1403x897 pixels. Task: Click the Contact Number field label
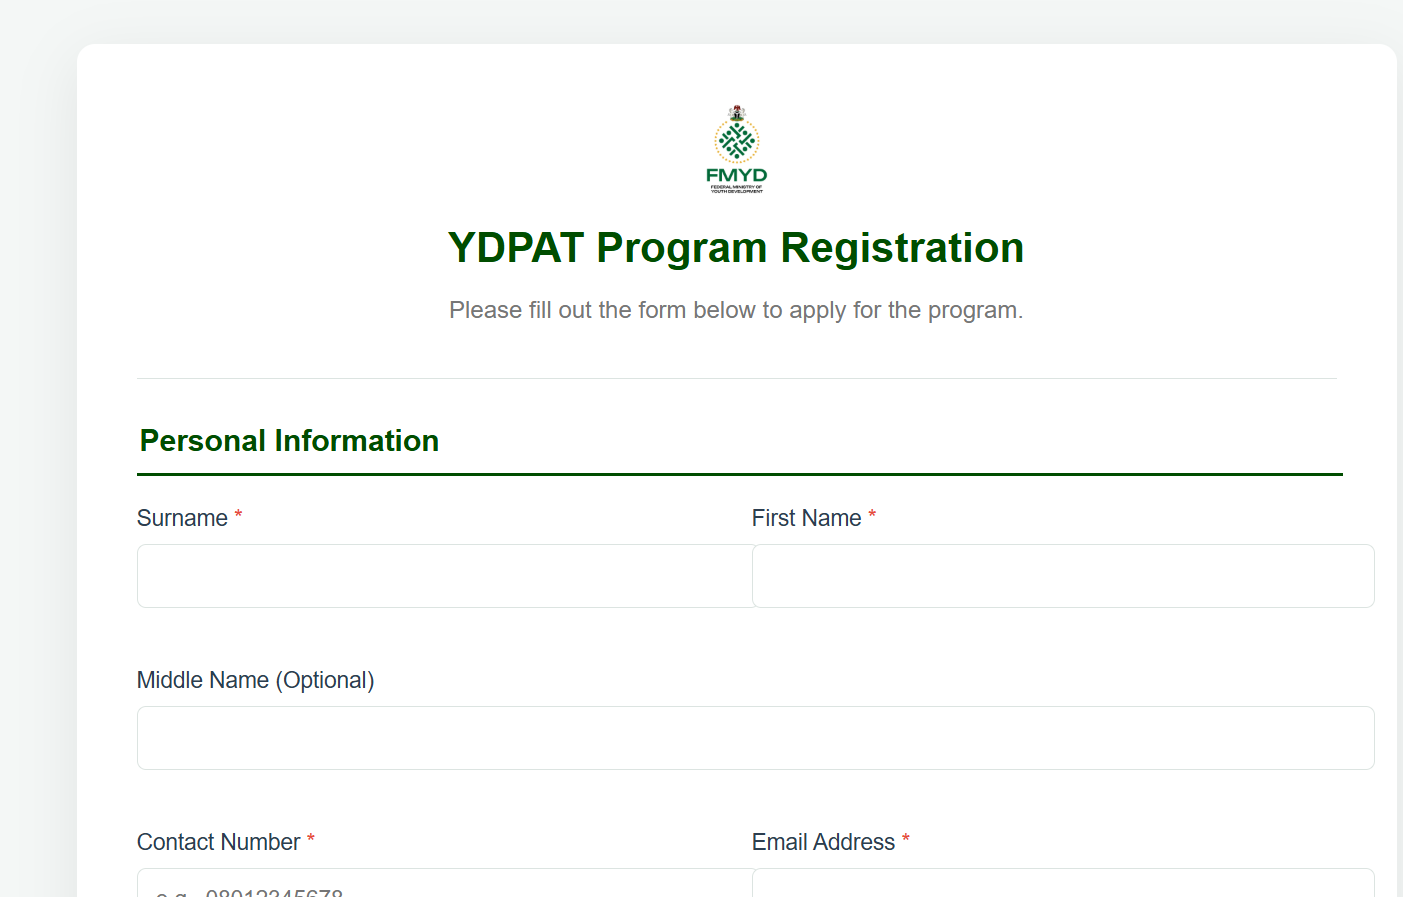(x=219, y=842)
